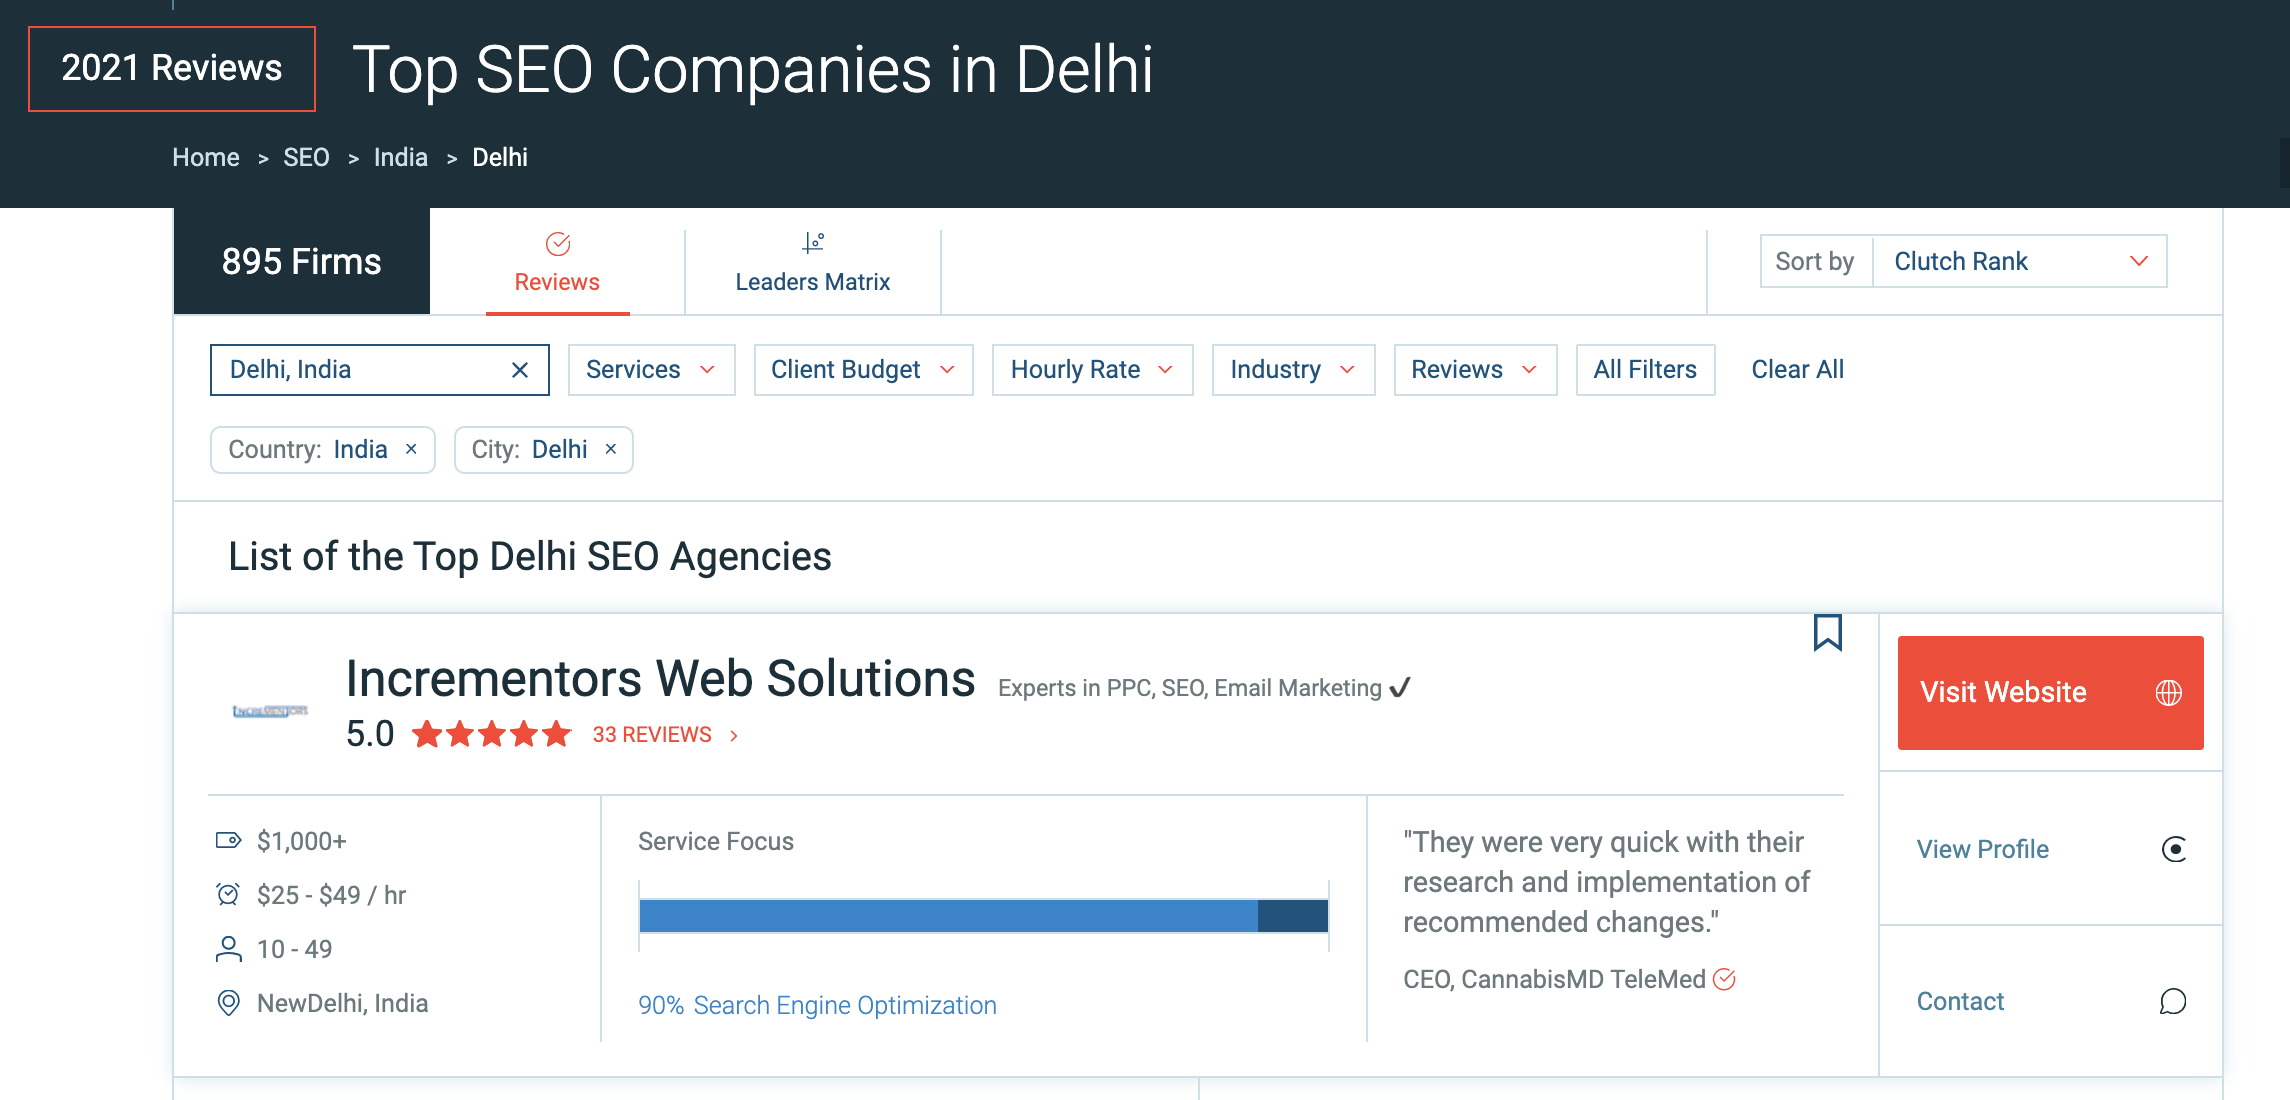
Task: Click the 90% Search Engine Optimization link
Action: pos(817,1005)
